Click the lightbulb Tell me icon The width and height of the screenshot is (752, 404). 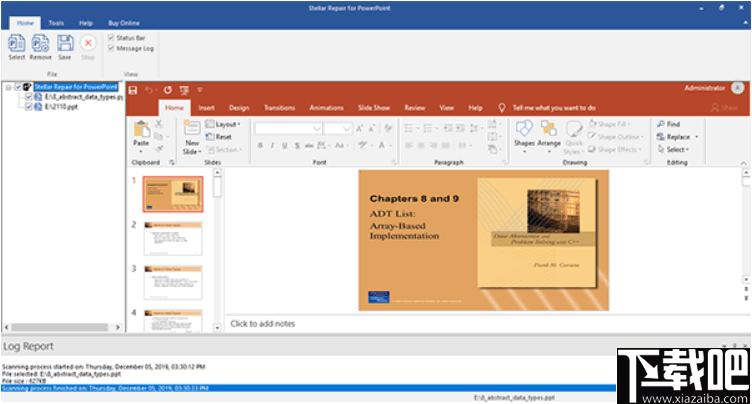(502, 107)
